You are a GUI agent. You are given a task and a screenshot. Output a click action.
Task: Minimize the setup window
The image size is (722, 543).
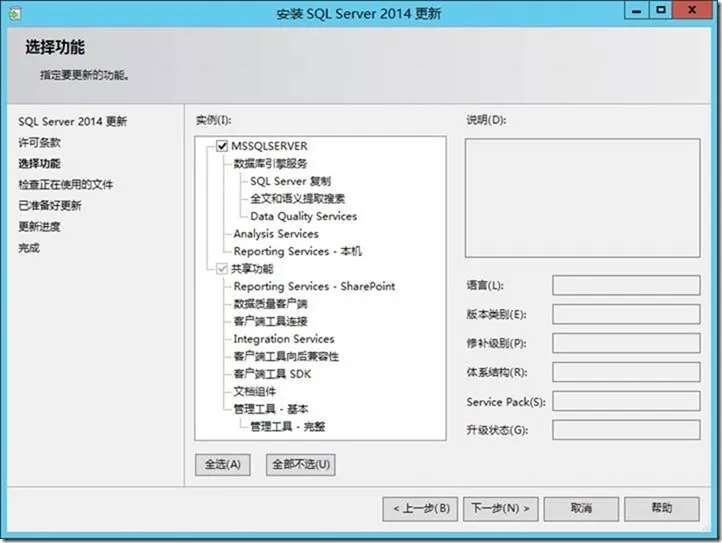coord(637,10)
